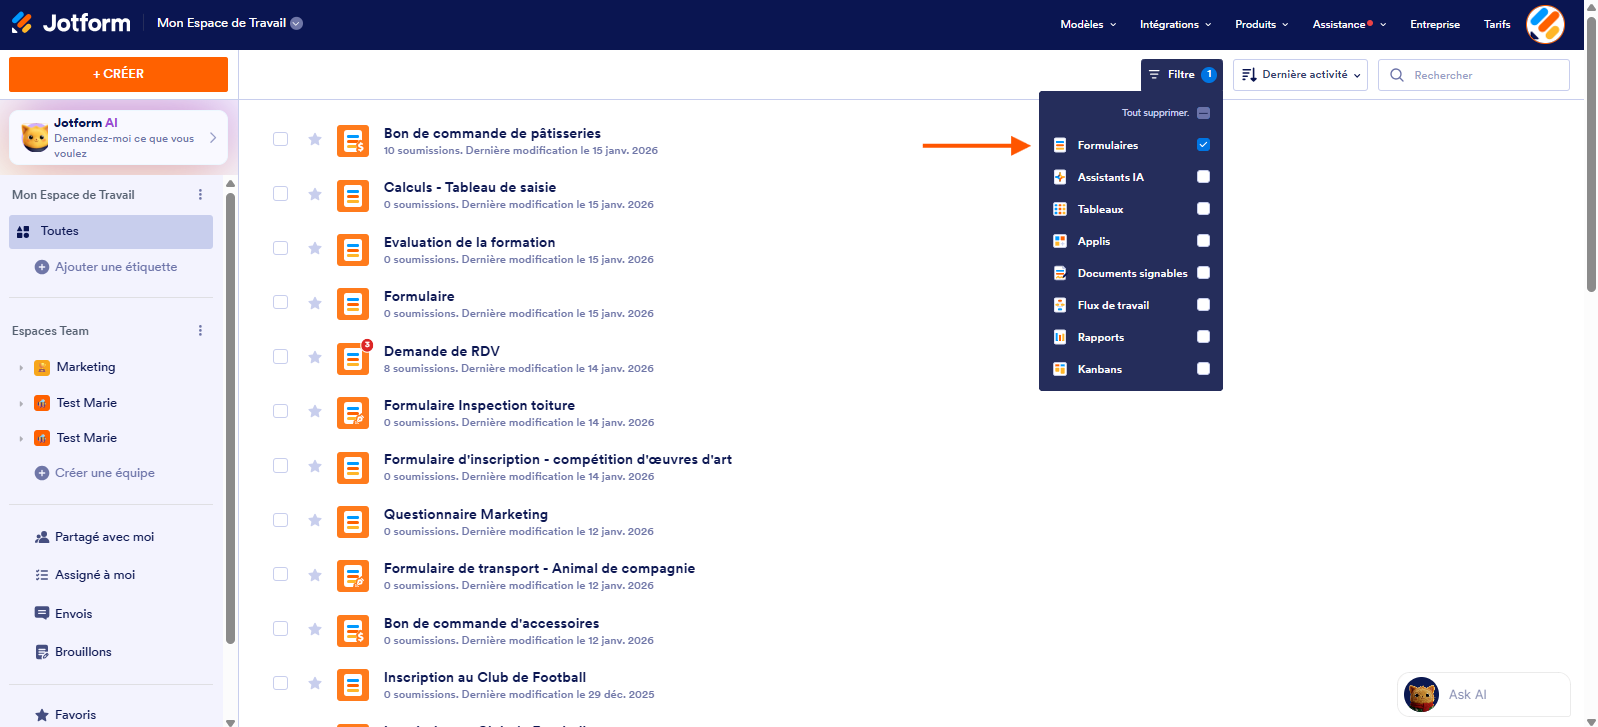This screenshot has width=1598, height=727.
Task: Click the Jotform AI cat mascot
Action: 35,137
